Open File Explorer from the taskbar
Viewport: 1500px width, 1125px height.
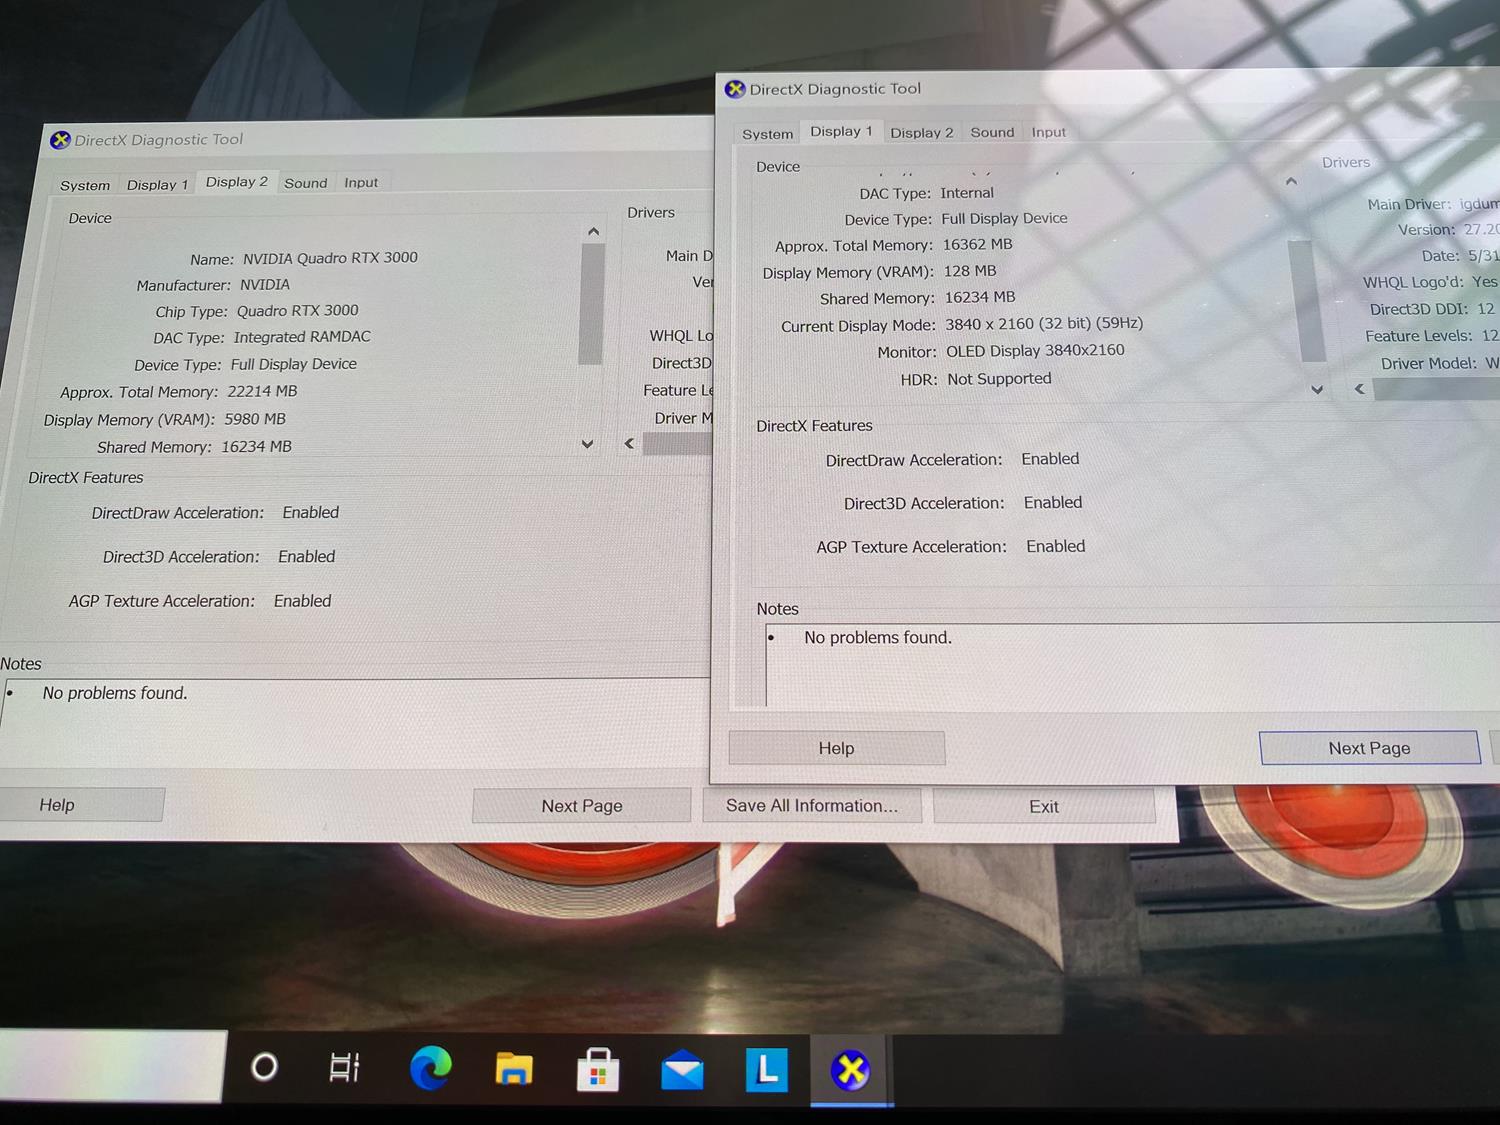[x=514, y=1069]
